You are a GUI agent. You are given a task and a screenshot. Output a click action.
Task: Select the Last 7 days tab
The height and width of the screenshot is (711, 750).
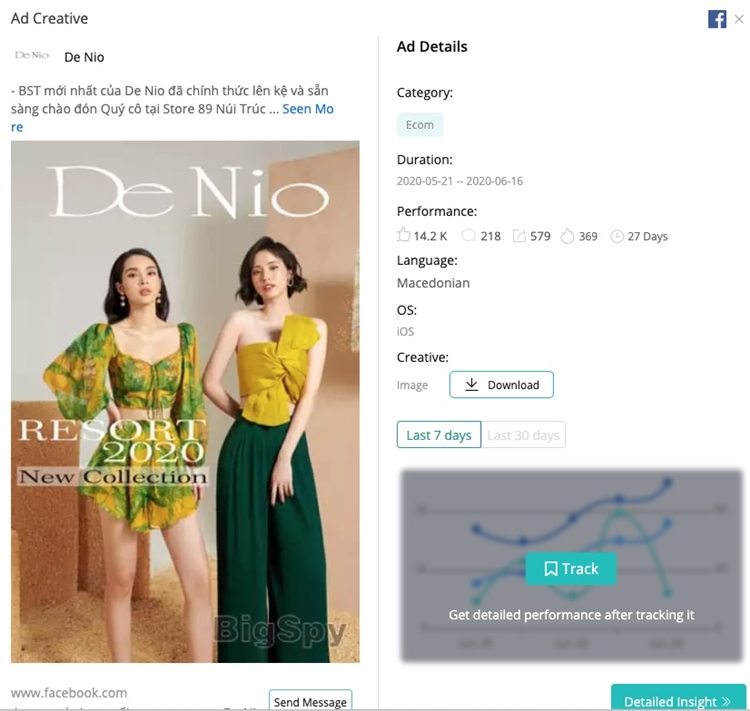439,435
